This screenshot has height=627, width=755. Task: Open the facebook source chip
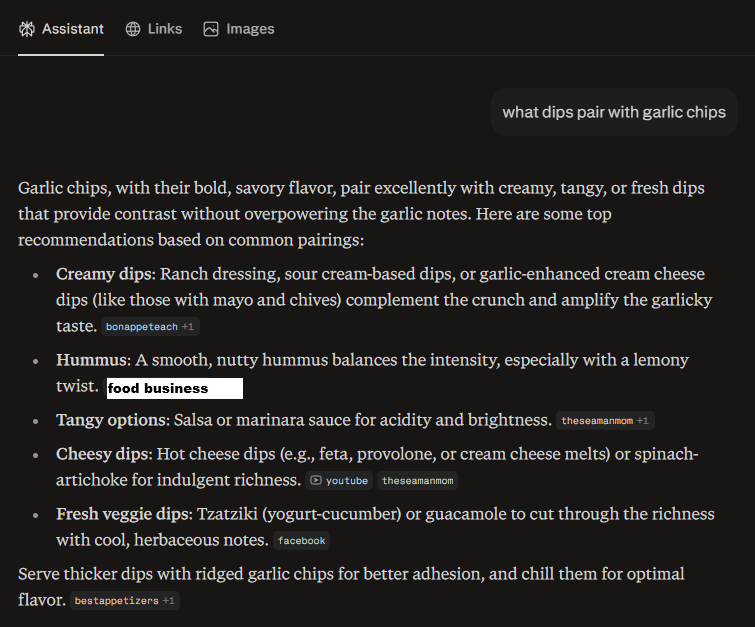(301, 541)
